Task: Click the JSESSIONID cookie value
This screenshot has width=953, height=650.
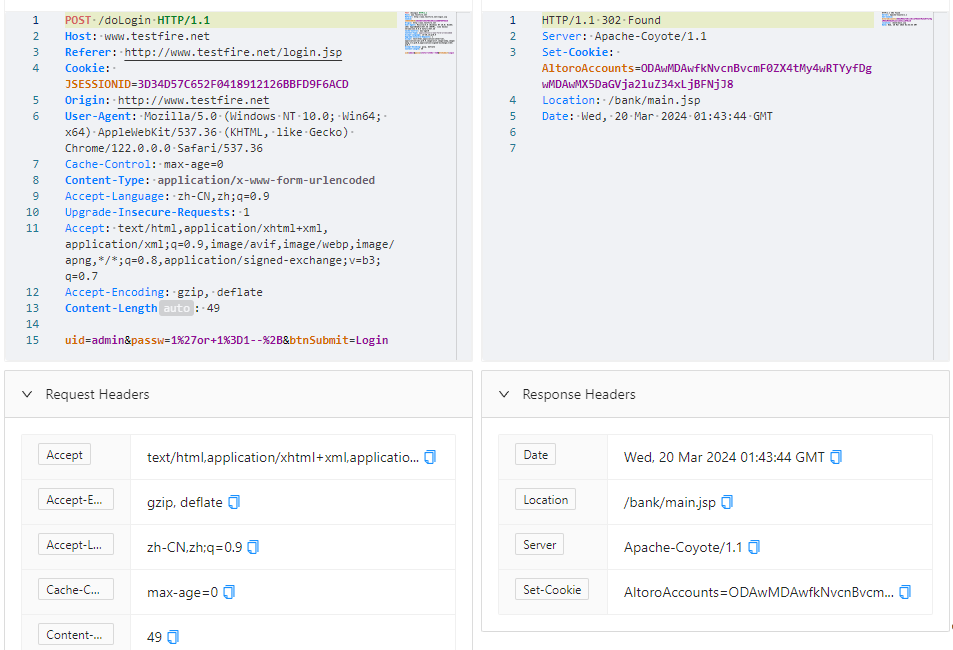Action: click(243, 84)
